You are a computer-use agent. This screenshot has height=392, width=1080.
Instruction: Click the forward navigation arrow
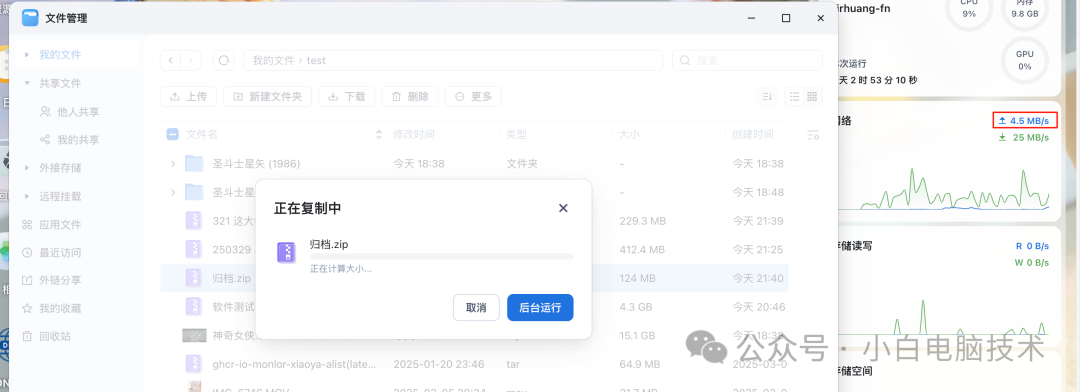click(191, 61)
